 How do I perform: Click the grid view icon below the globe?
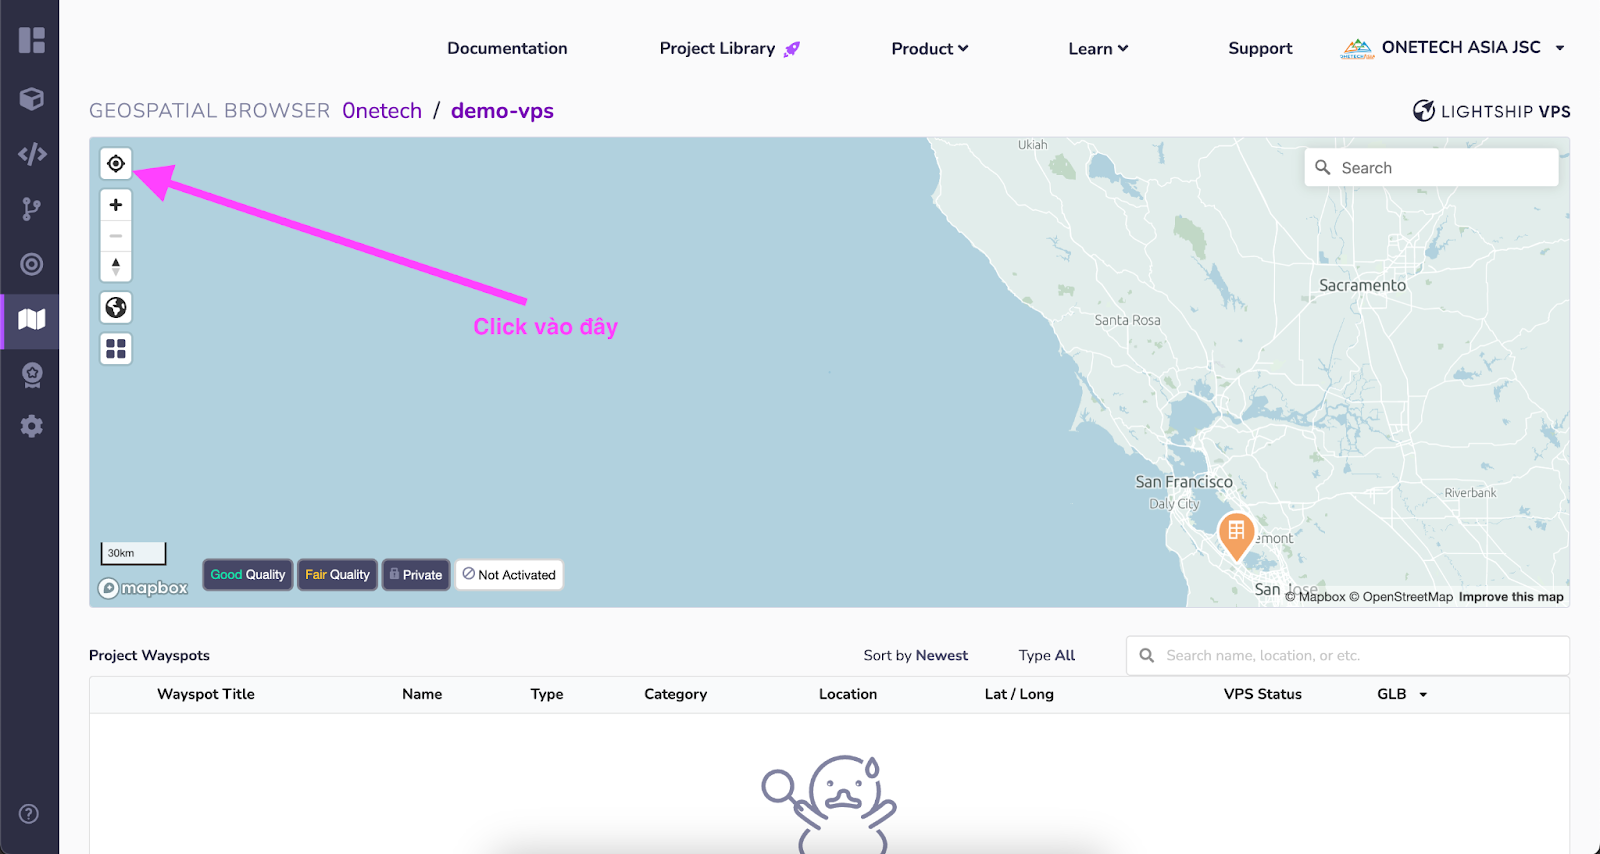pyautogui.click(x=115, y=348)
